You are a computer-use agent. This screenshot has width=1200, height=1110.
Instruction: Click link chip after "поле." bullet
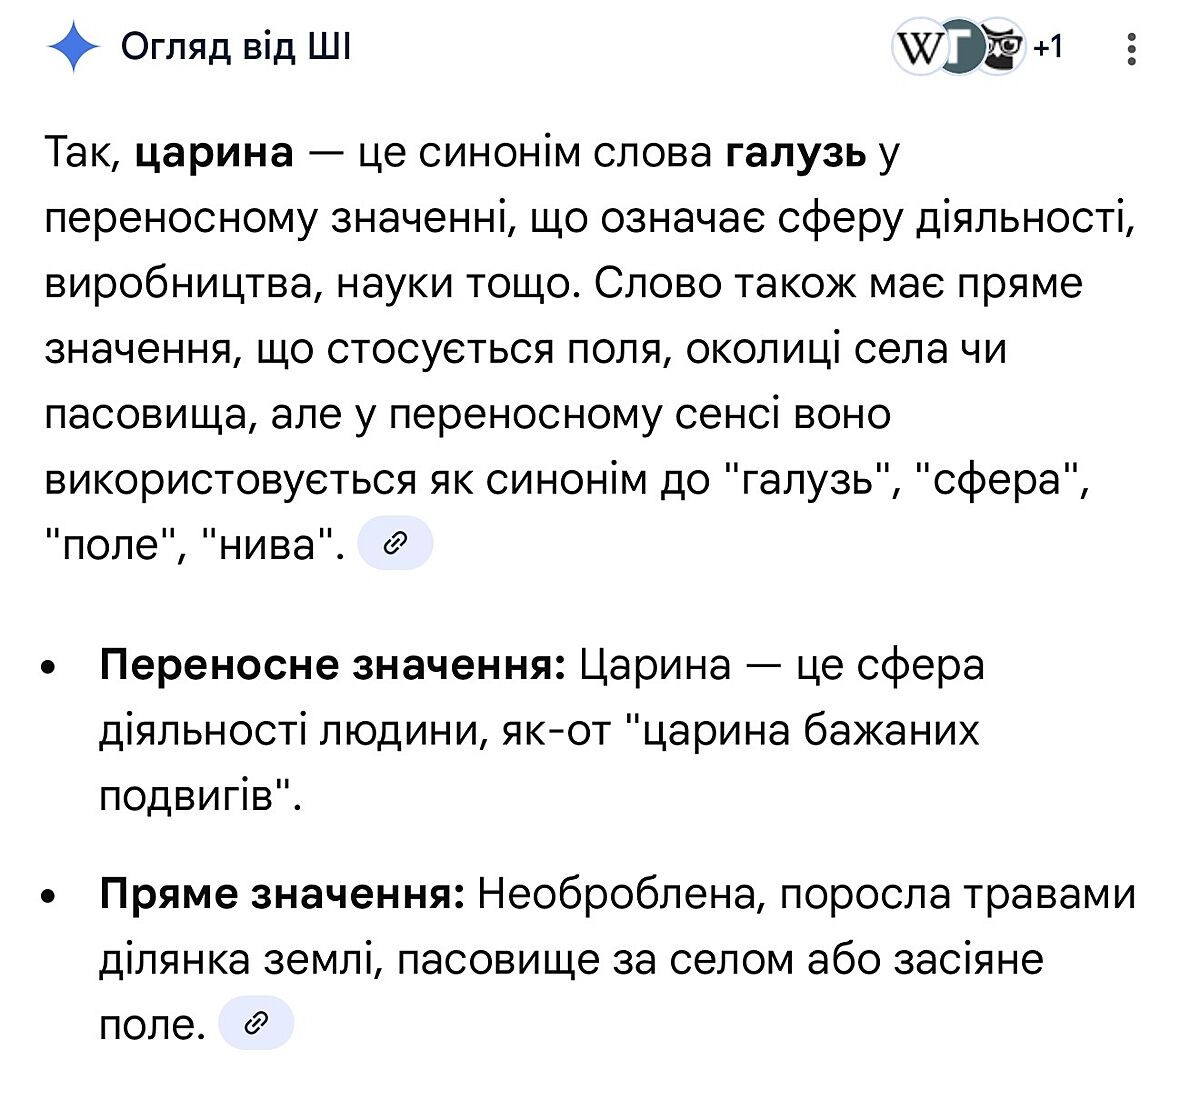click(x=256, y=1022)
